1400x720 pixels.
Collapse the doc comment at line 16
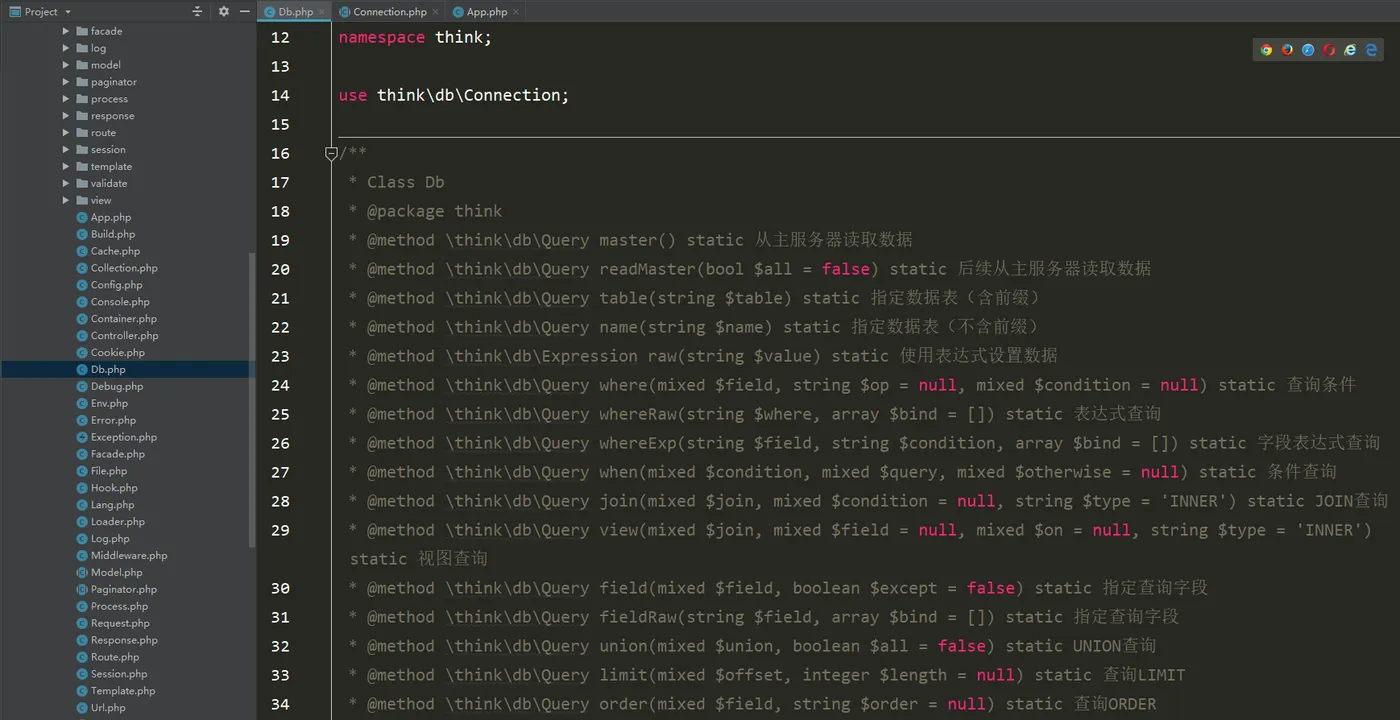[x=331, y=153]
